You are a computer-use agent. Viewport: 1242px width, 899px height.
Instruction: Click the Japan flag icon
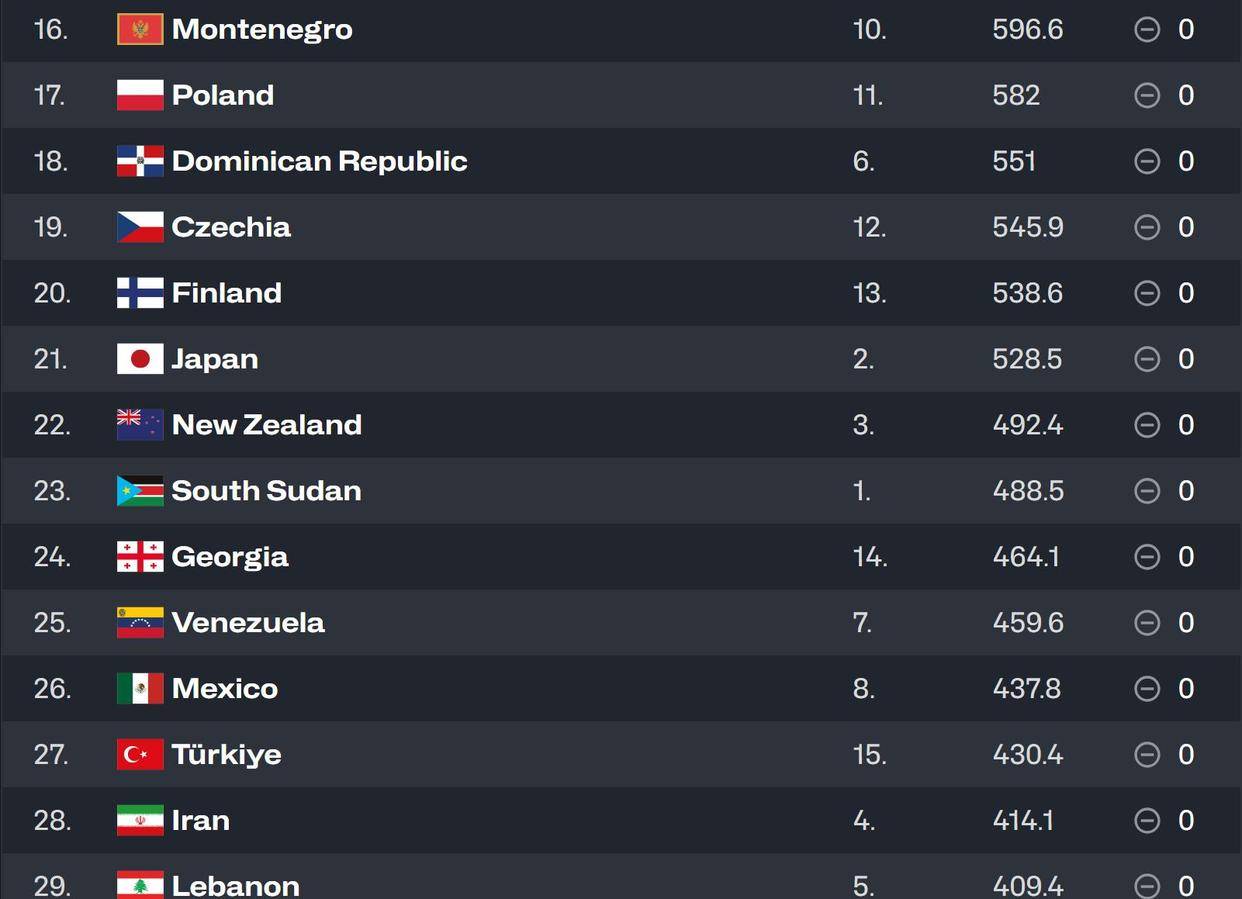point(140,359)
